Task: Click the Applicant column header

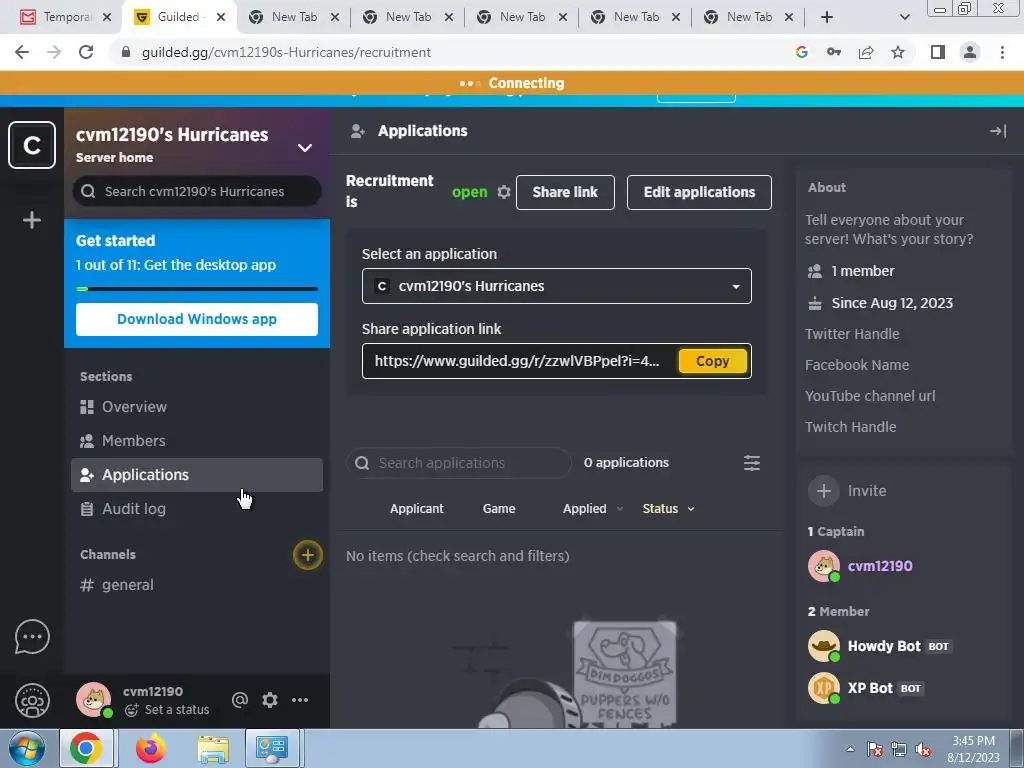Action: tap(417, 509)
